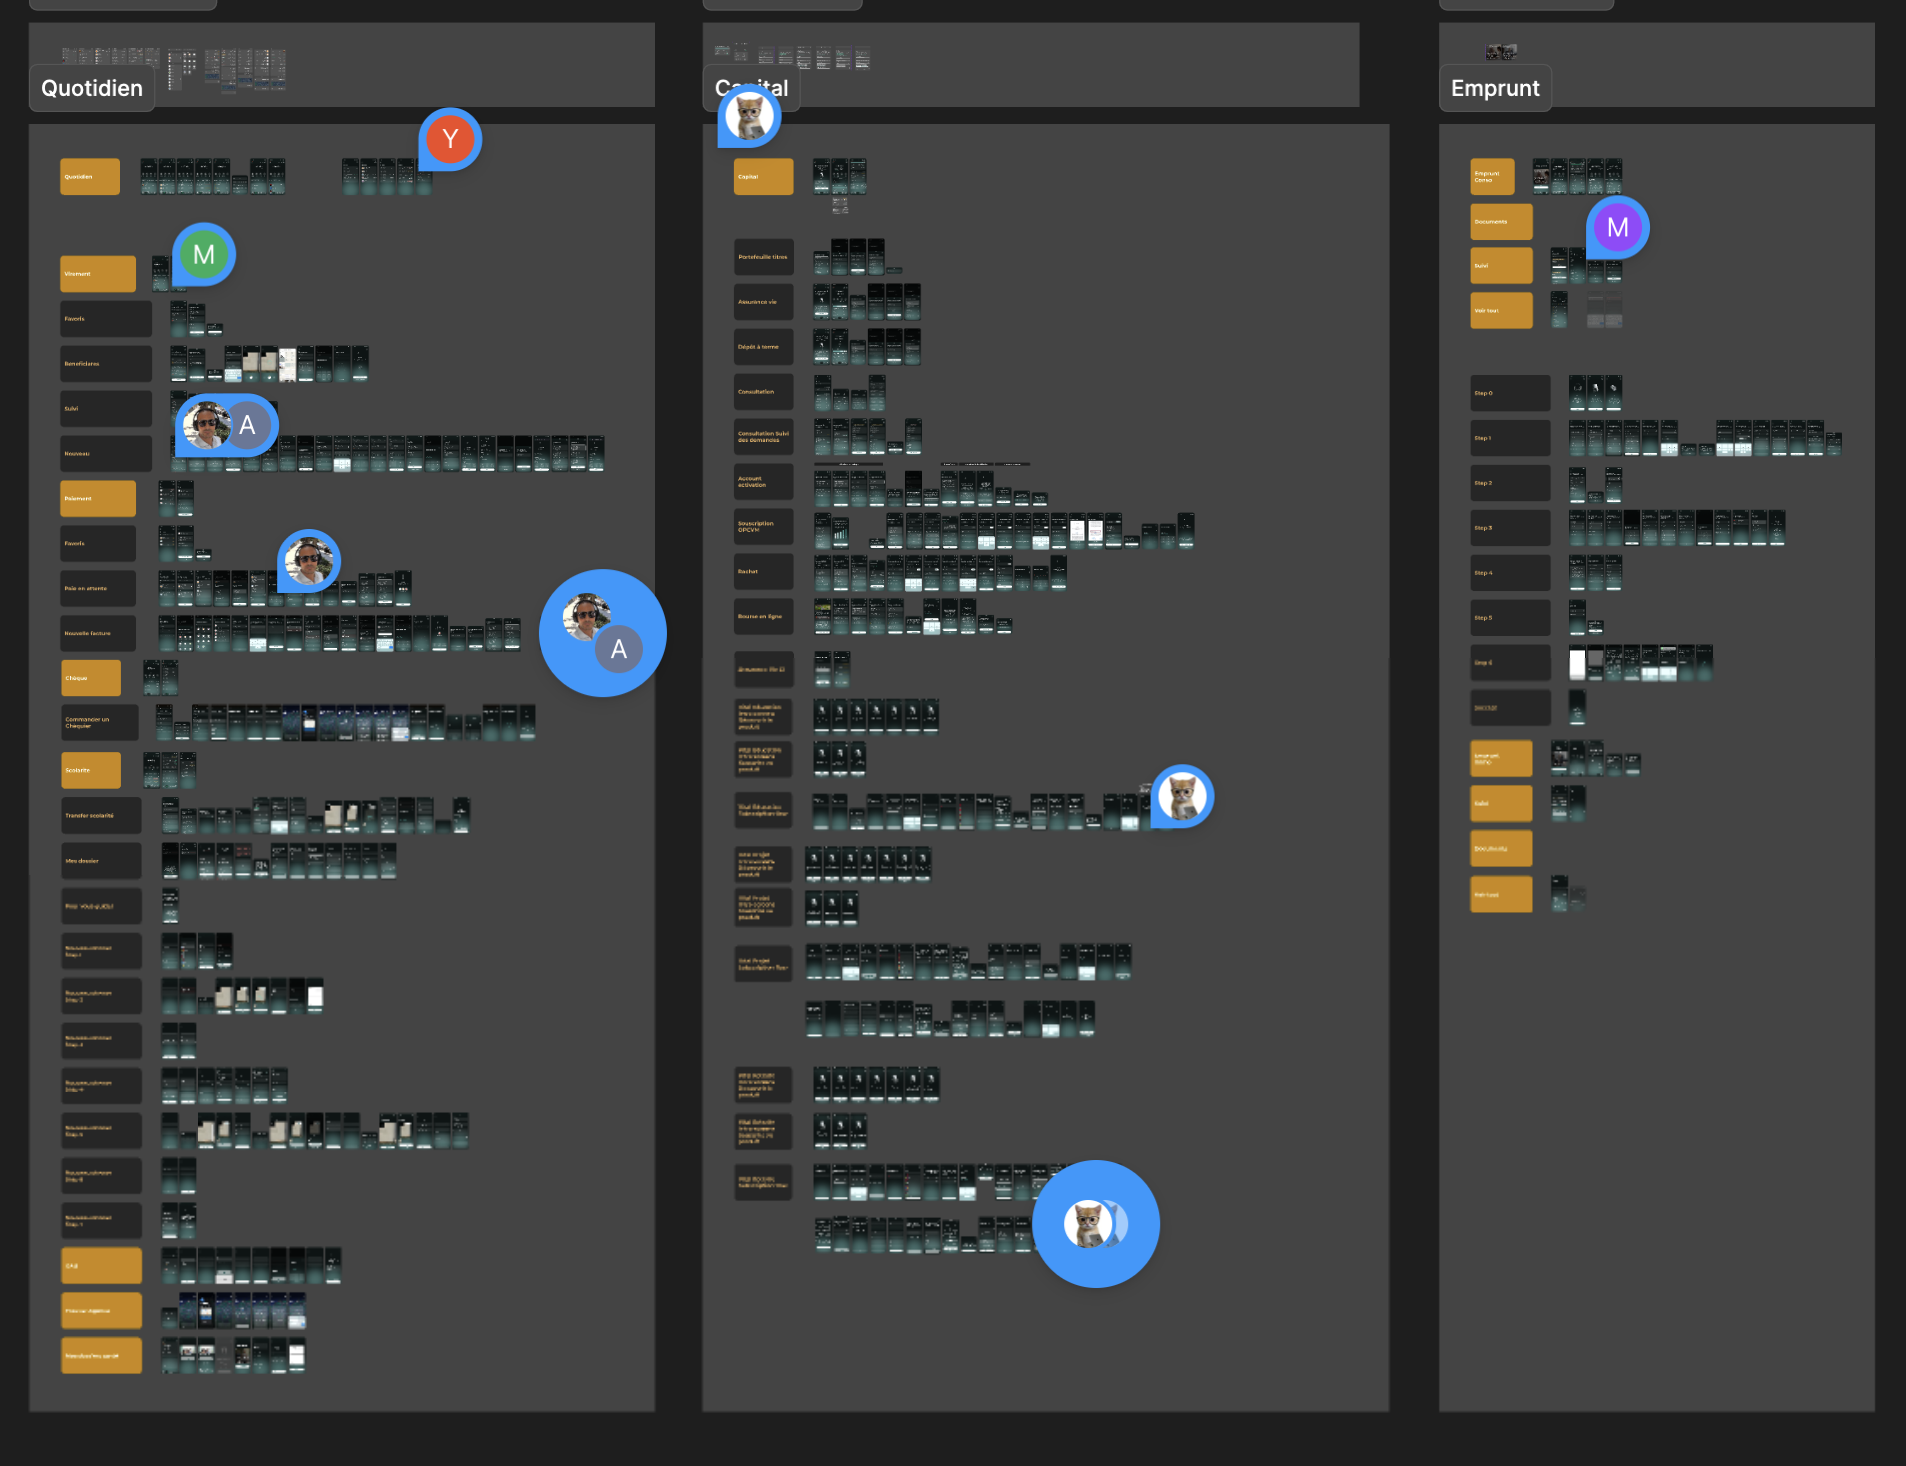Select the Rachat block

764,572
